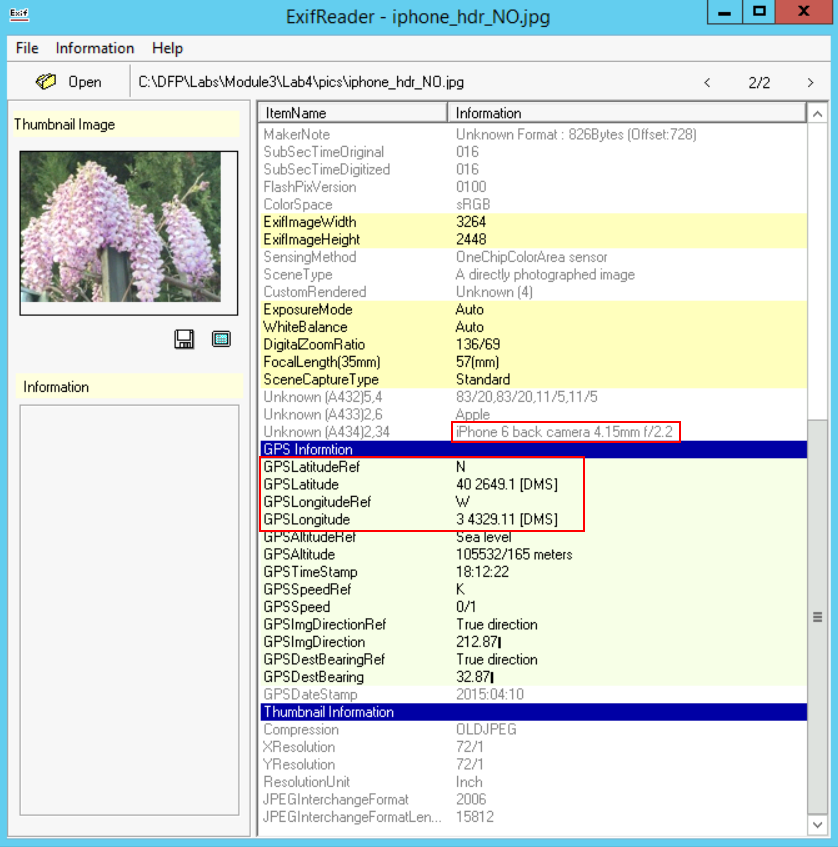838x847 pixels.
Task: Save thumbnail using the floppy disk icon
Action: coord(184,340)
